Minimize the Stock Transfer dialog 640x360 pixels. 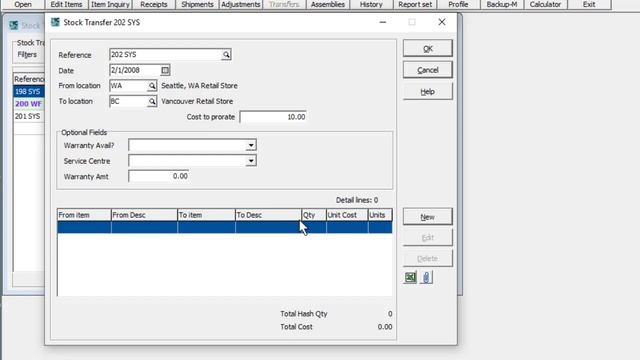382,22
